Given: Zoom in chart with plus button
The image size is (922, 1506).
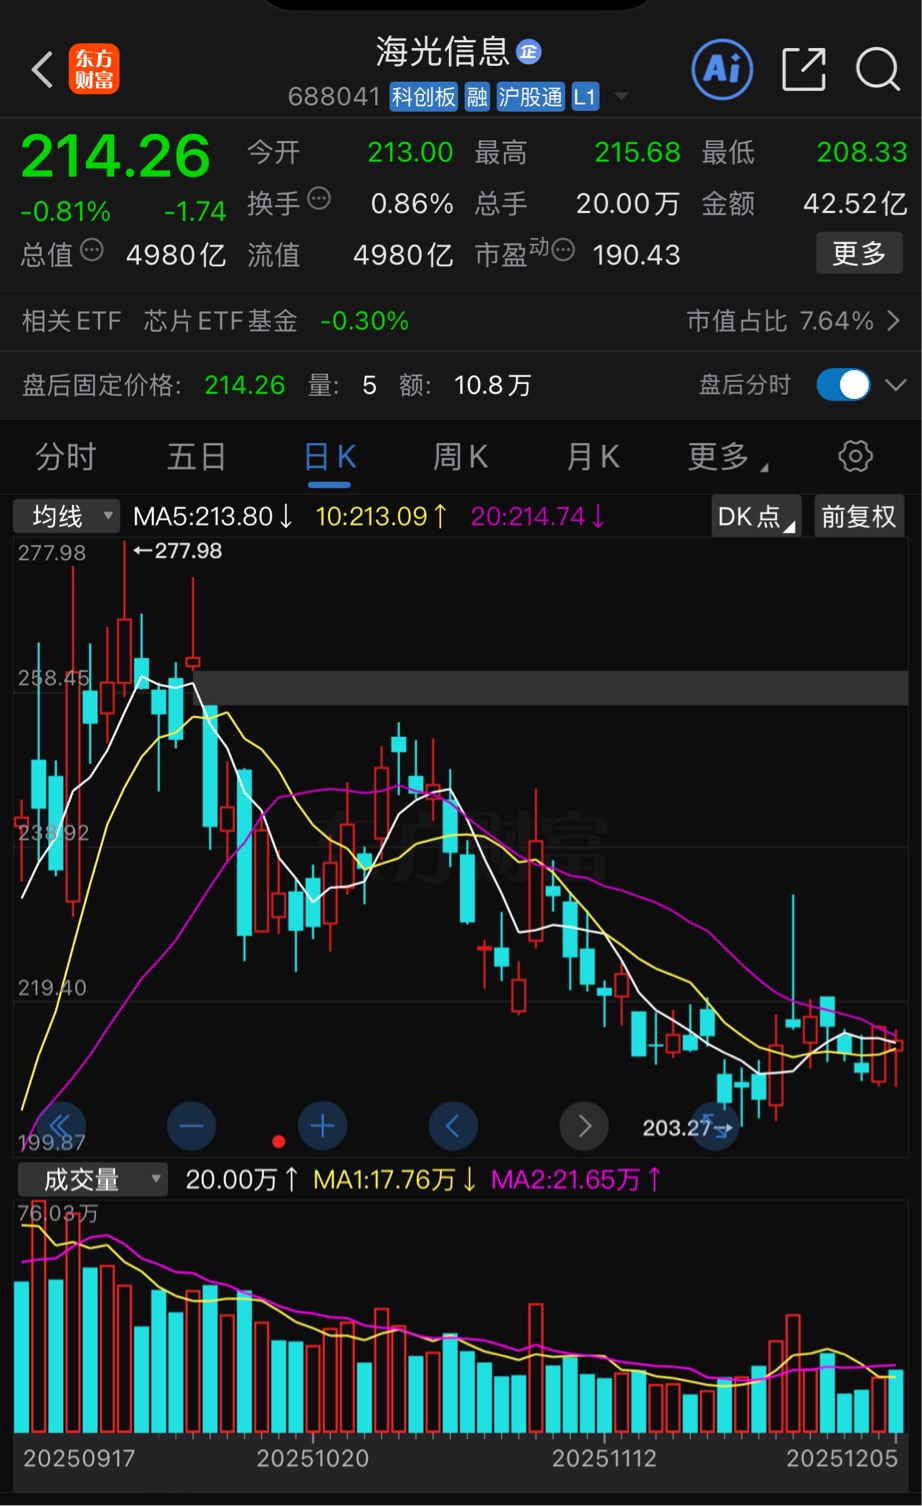Looking at the screenshot, I should click(322, 1126).
